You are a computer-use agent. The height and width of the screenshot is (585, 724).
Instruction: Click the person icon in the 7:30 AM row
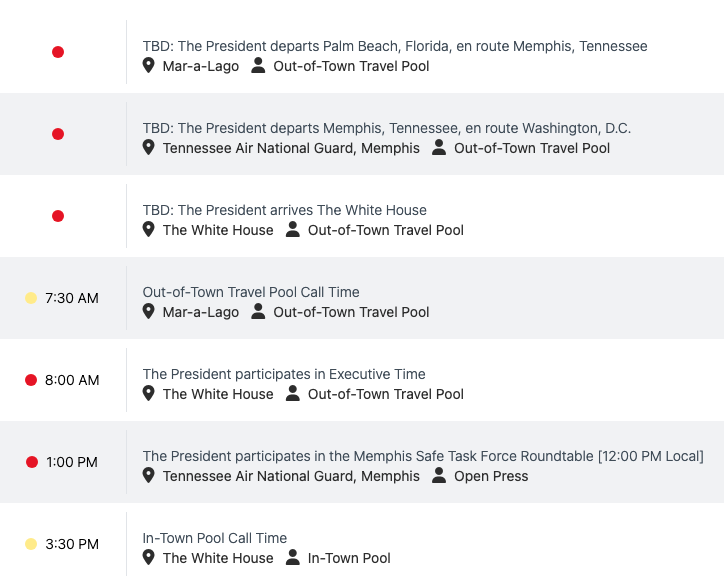click(258, 312)
